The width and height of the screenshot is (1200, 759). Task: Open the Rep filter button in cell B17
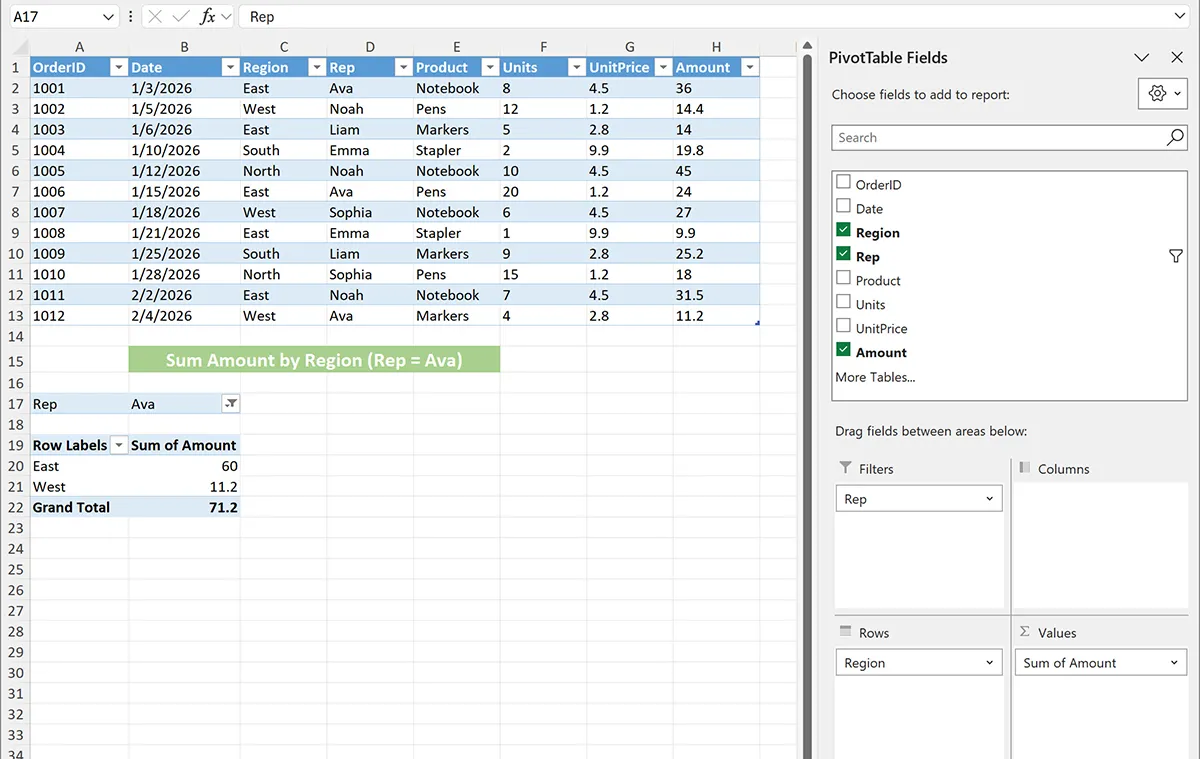tap(230, 404)
